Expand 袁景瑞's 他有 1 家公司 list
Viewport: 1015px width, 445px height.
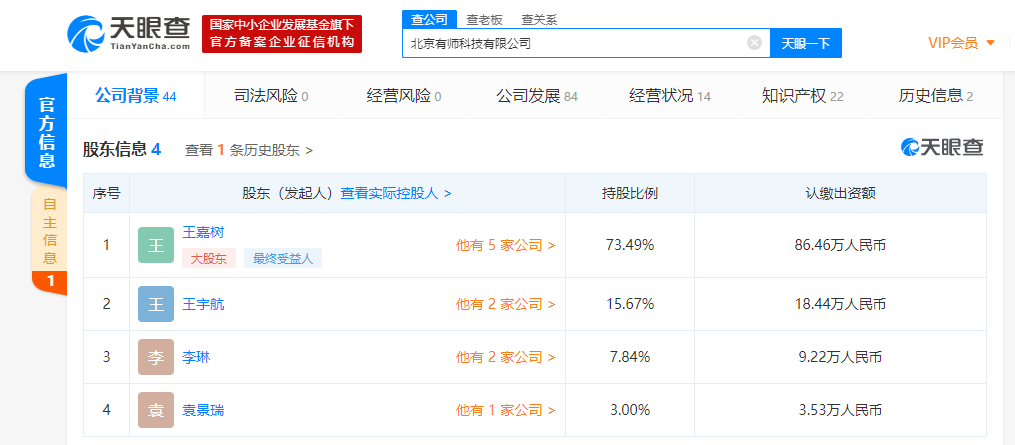(x=505, y=410)
